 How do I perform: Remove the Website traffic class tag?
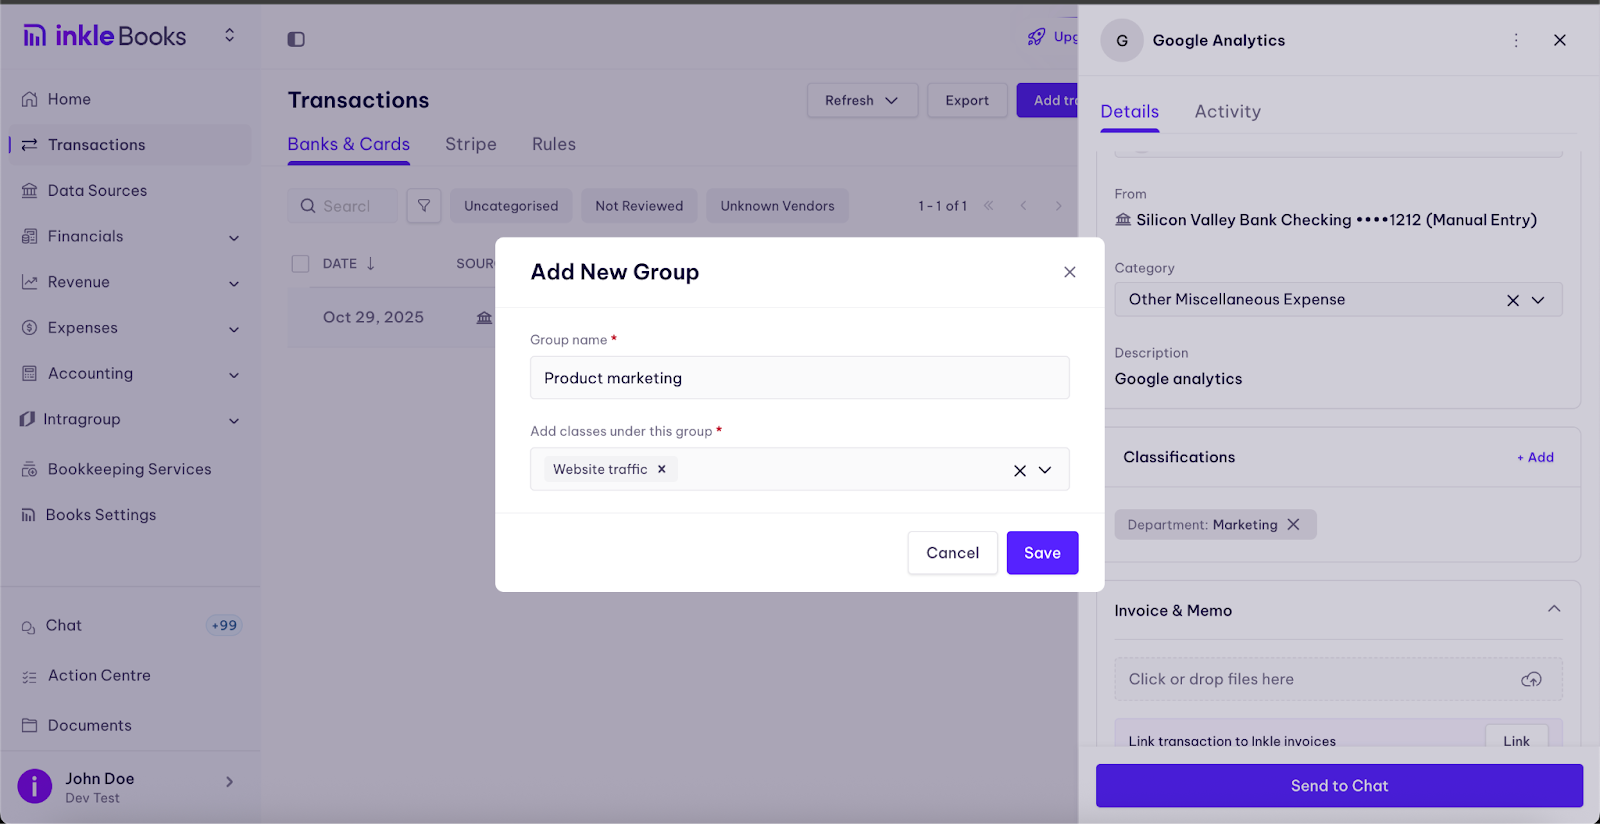(661, 469)
